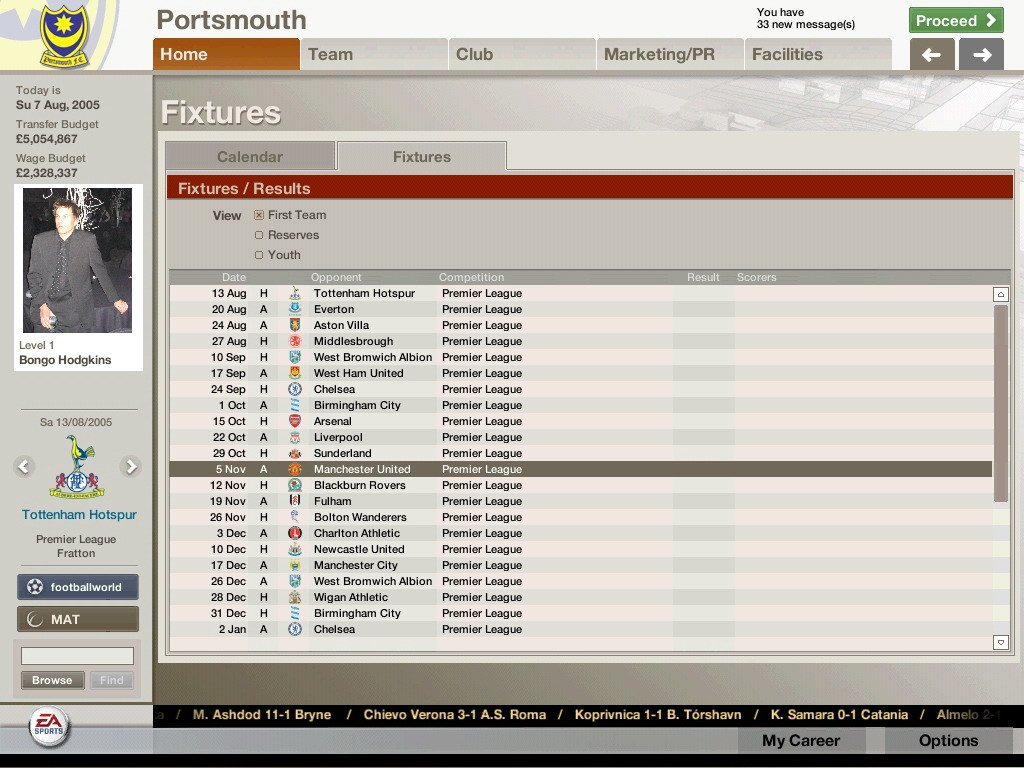Switch to the Calendar tab

(x=250, y=157)
